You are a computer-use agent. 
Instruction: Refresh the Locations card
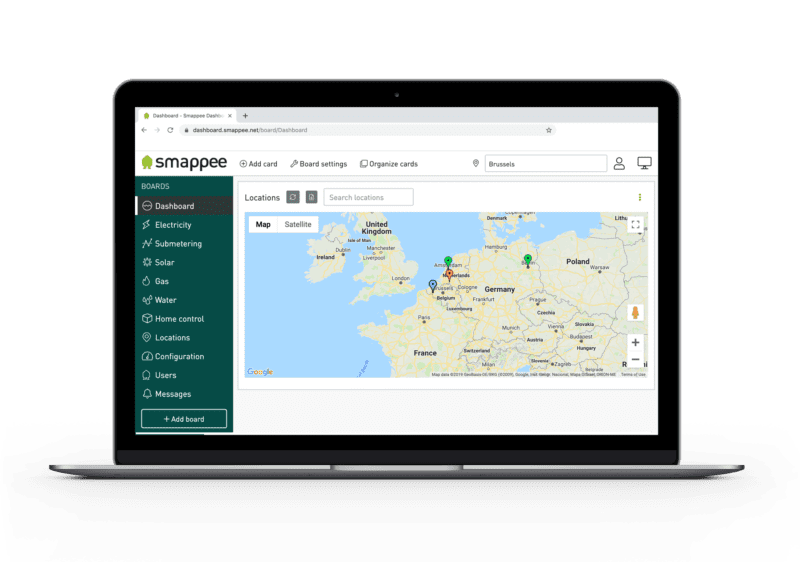click(293, 197)
